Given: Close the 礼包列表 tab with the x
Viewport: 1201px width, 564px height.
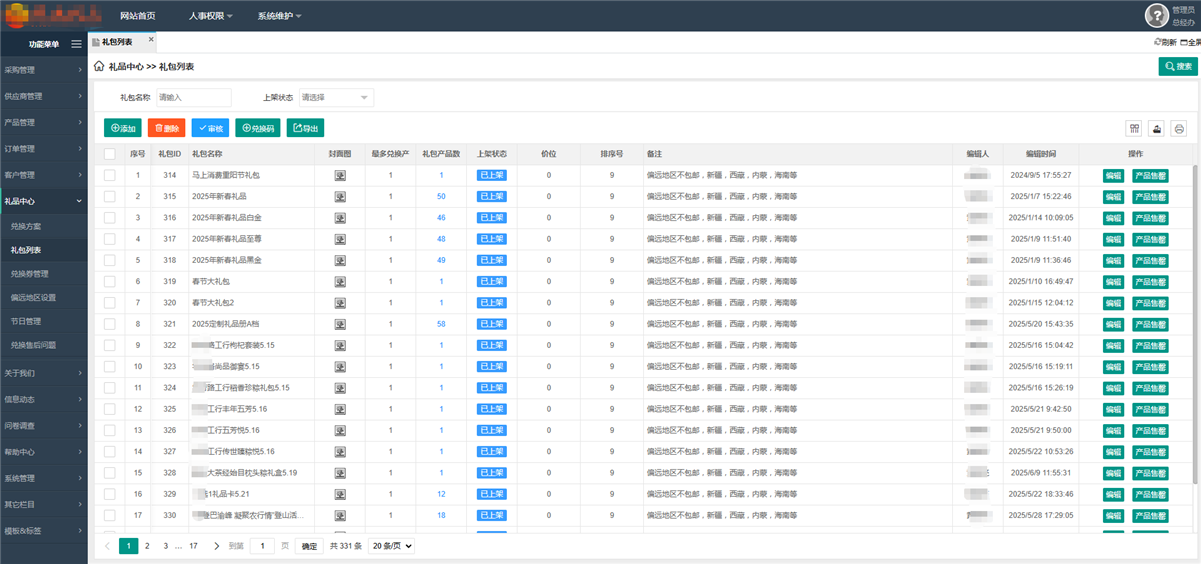Looking at the screenshot, I should [x=151, y=40].
